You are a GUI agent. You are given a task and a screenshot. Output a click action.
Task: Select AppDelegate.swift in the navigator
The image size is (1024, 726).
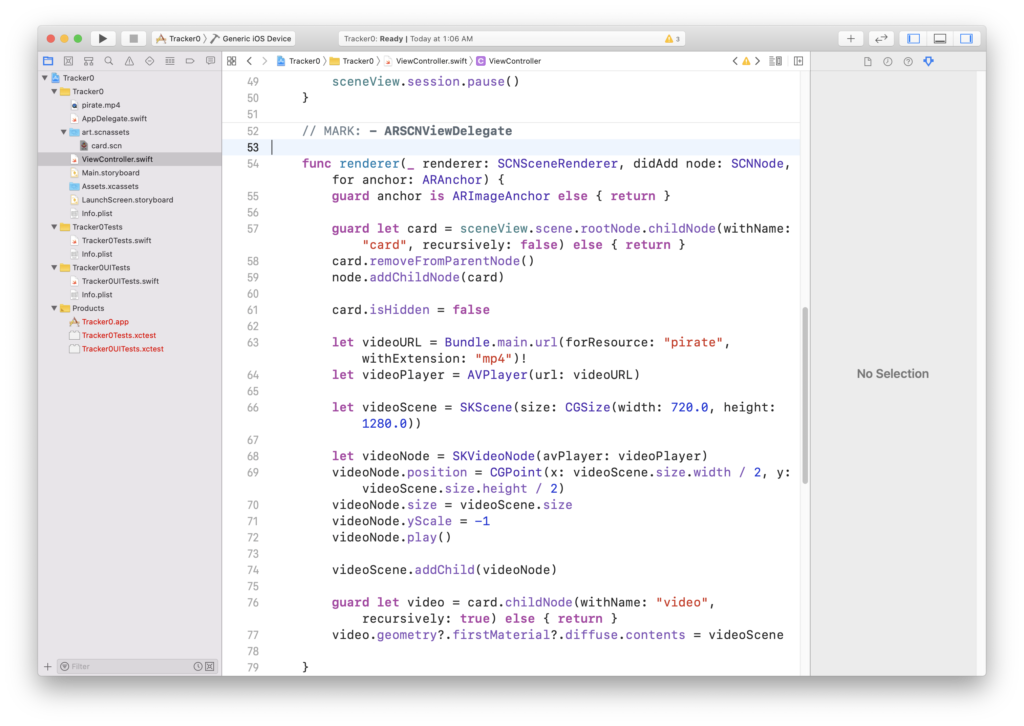[113, 118]
